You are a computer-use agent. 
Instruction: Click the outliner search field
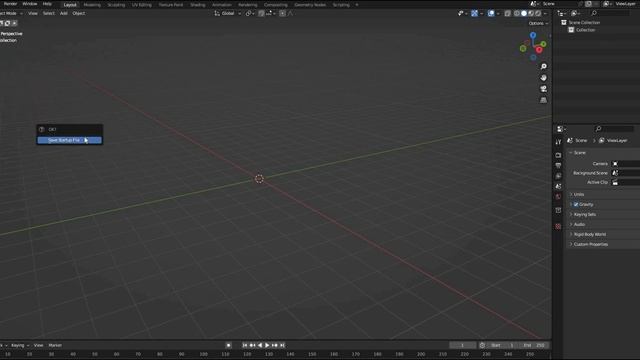pyautogui.click(x=610, y=13)
